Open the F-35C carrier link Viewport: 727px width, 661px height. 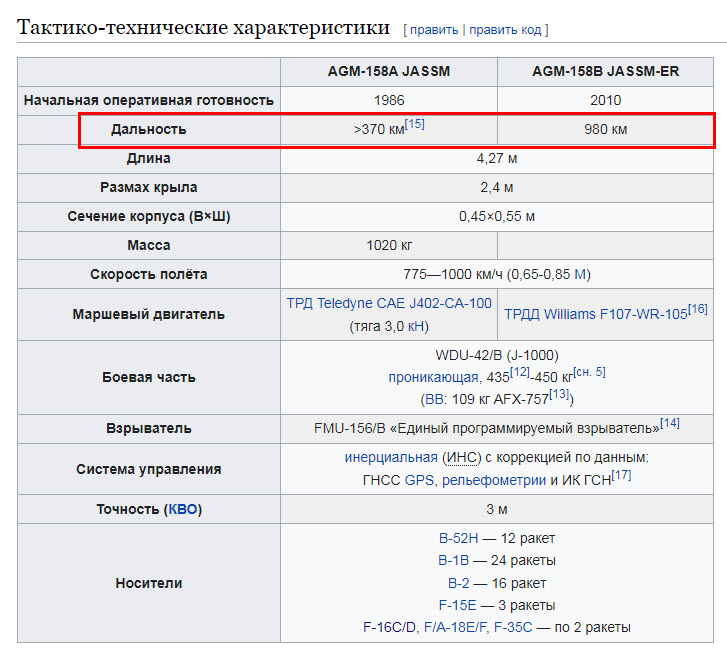tap(513, 628)
